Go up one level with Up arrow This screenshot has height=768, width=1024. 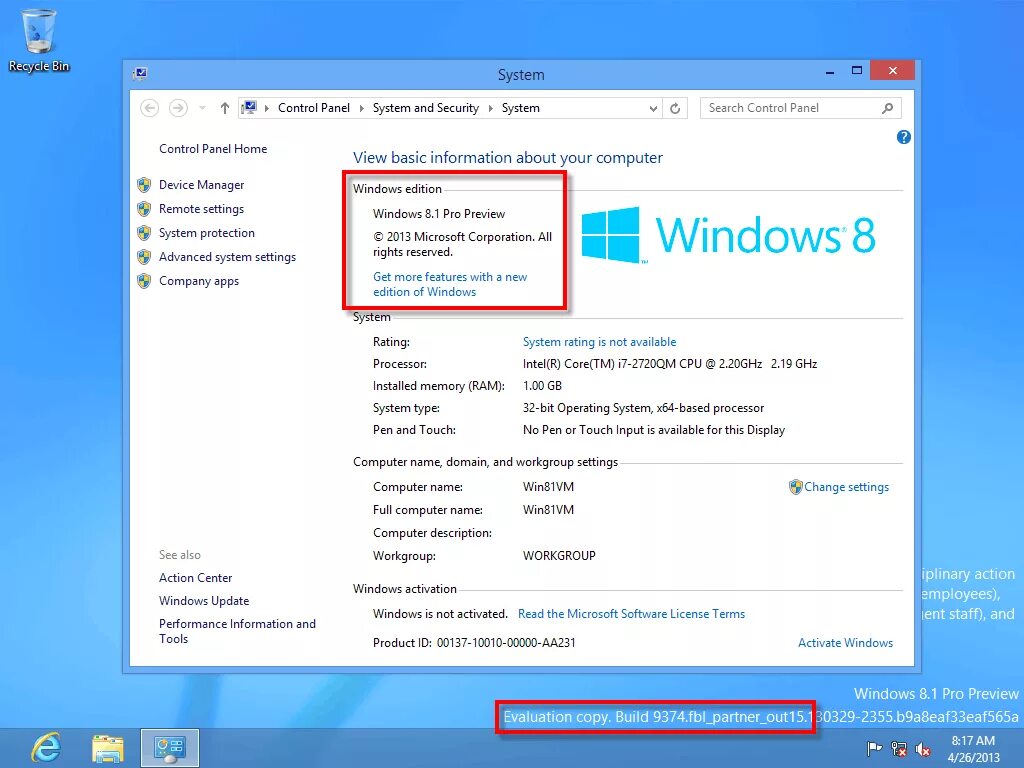point(225,108)
